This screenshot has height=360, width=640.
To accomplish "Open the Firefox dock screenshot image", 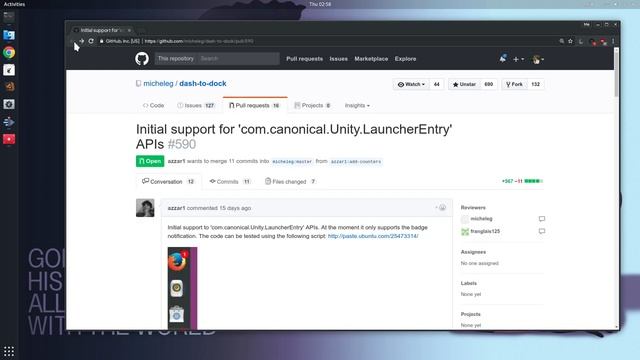I will point(182,288).
